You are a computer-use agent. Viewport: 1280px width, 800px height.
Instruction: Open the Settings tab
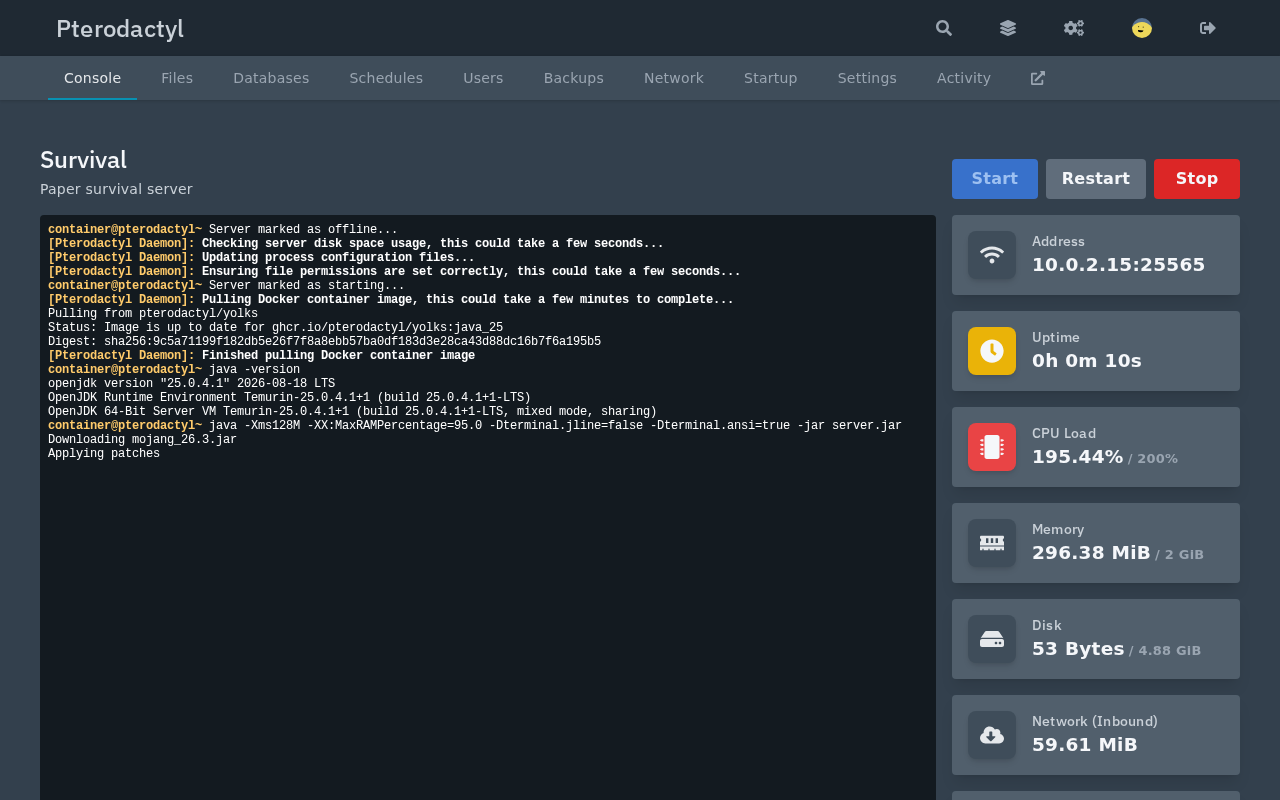[867, 78]
